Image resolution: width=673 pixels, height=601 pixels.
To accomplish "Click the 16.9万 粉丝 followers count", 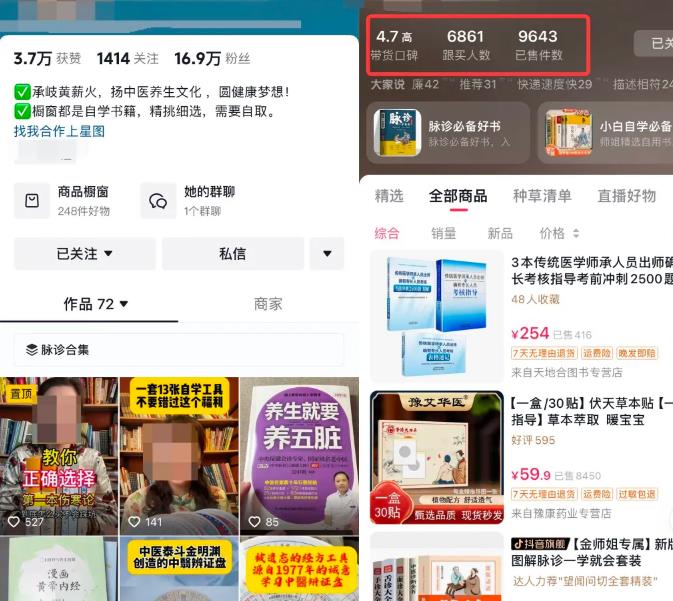I will click(x=212, y=58).
